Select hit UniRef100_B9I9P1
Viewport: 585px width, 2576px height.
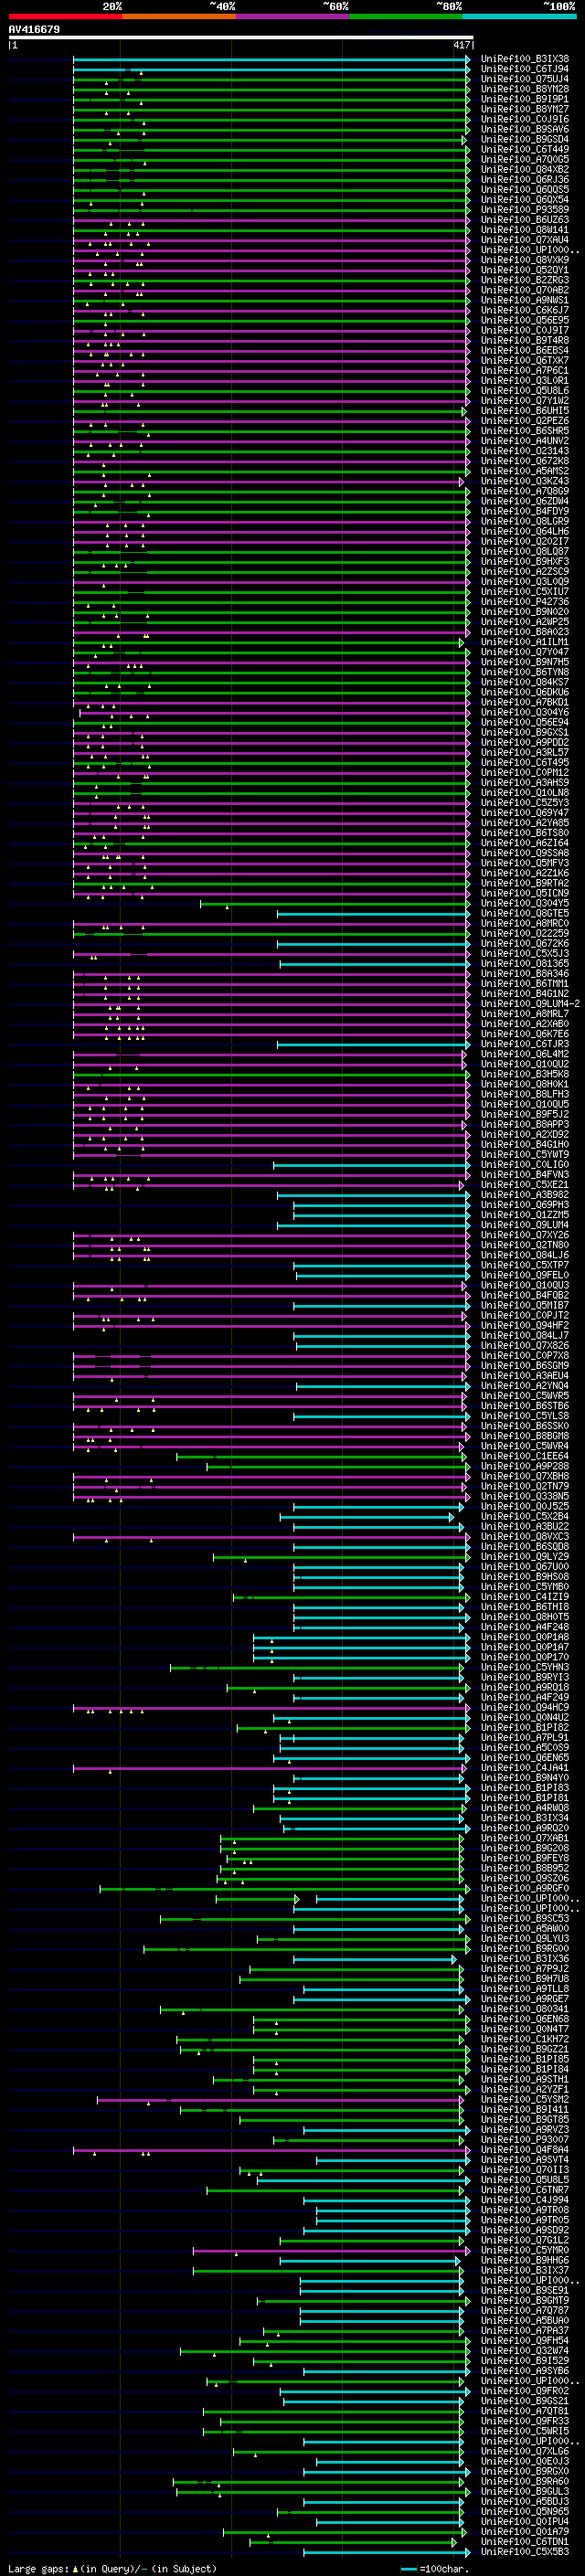coord(525,99)
